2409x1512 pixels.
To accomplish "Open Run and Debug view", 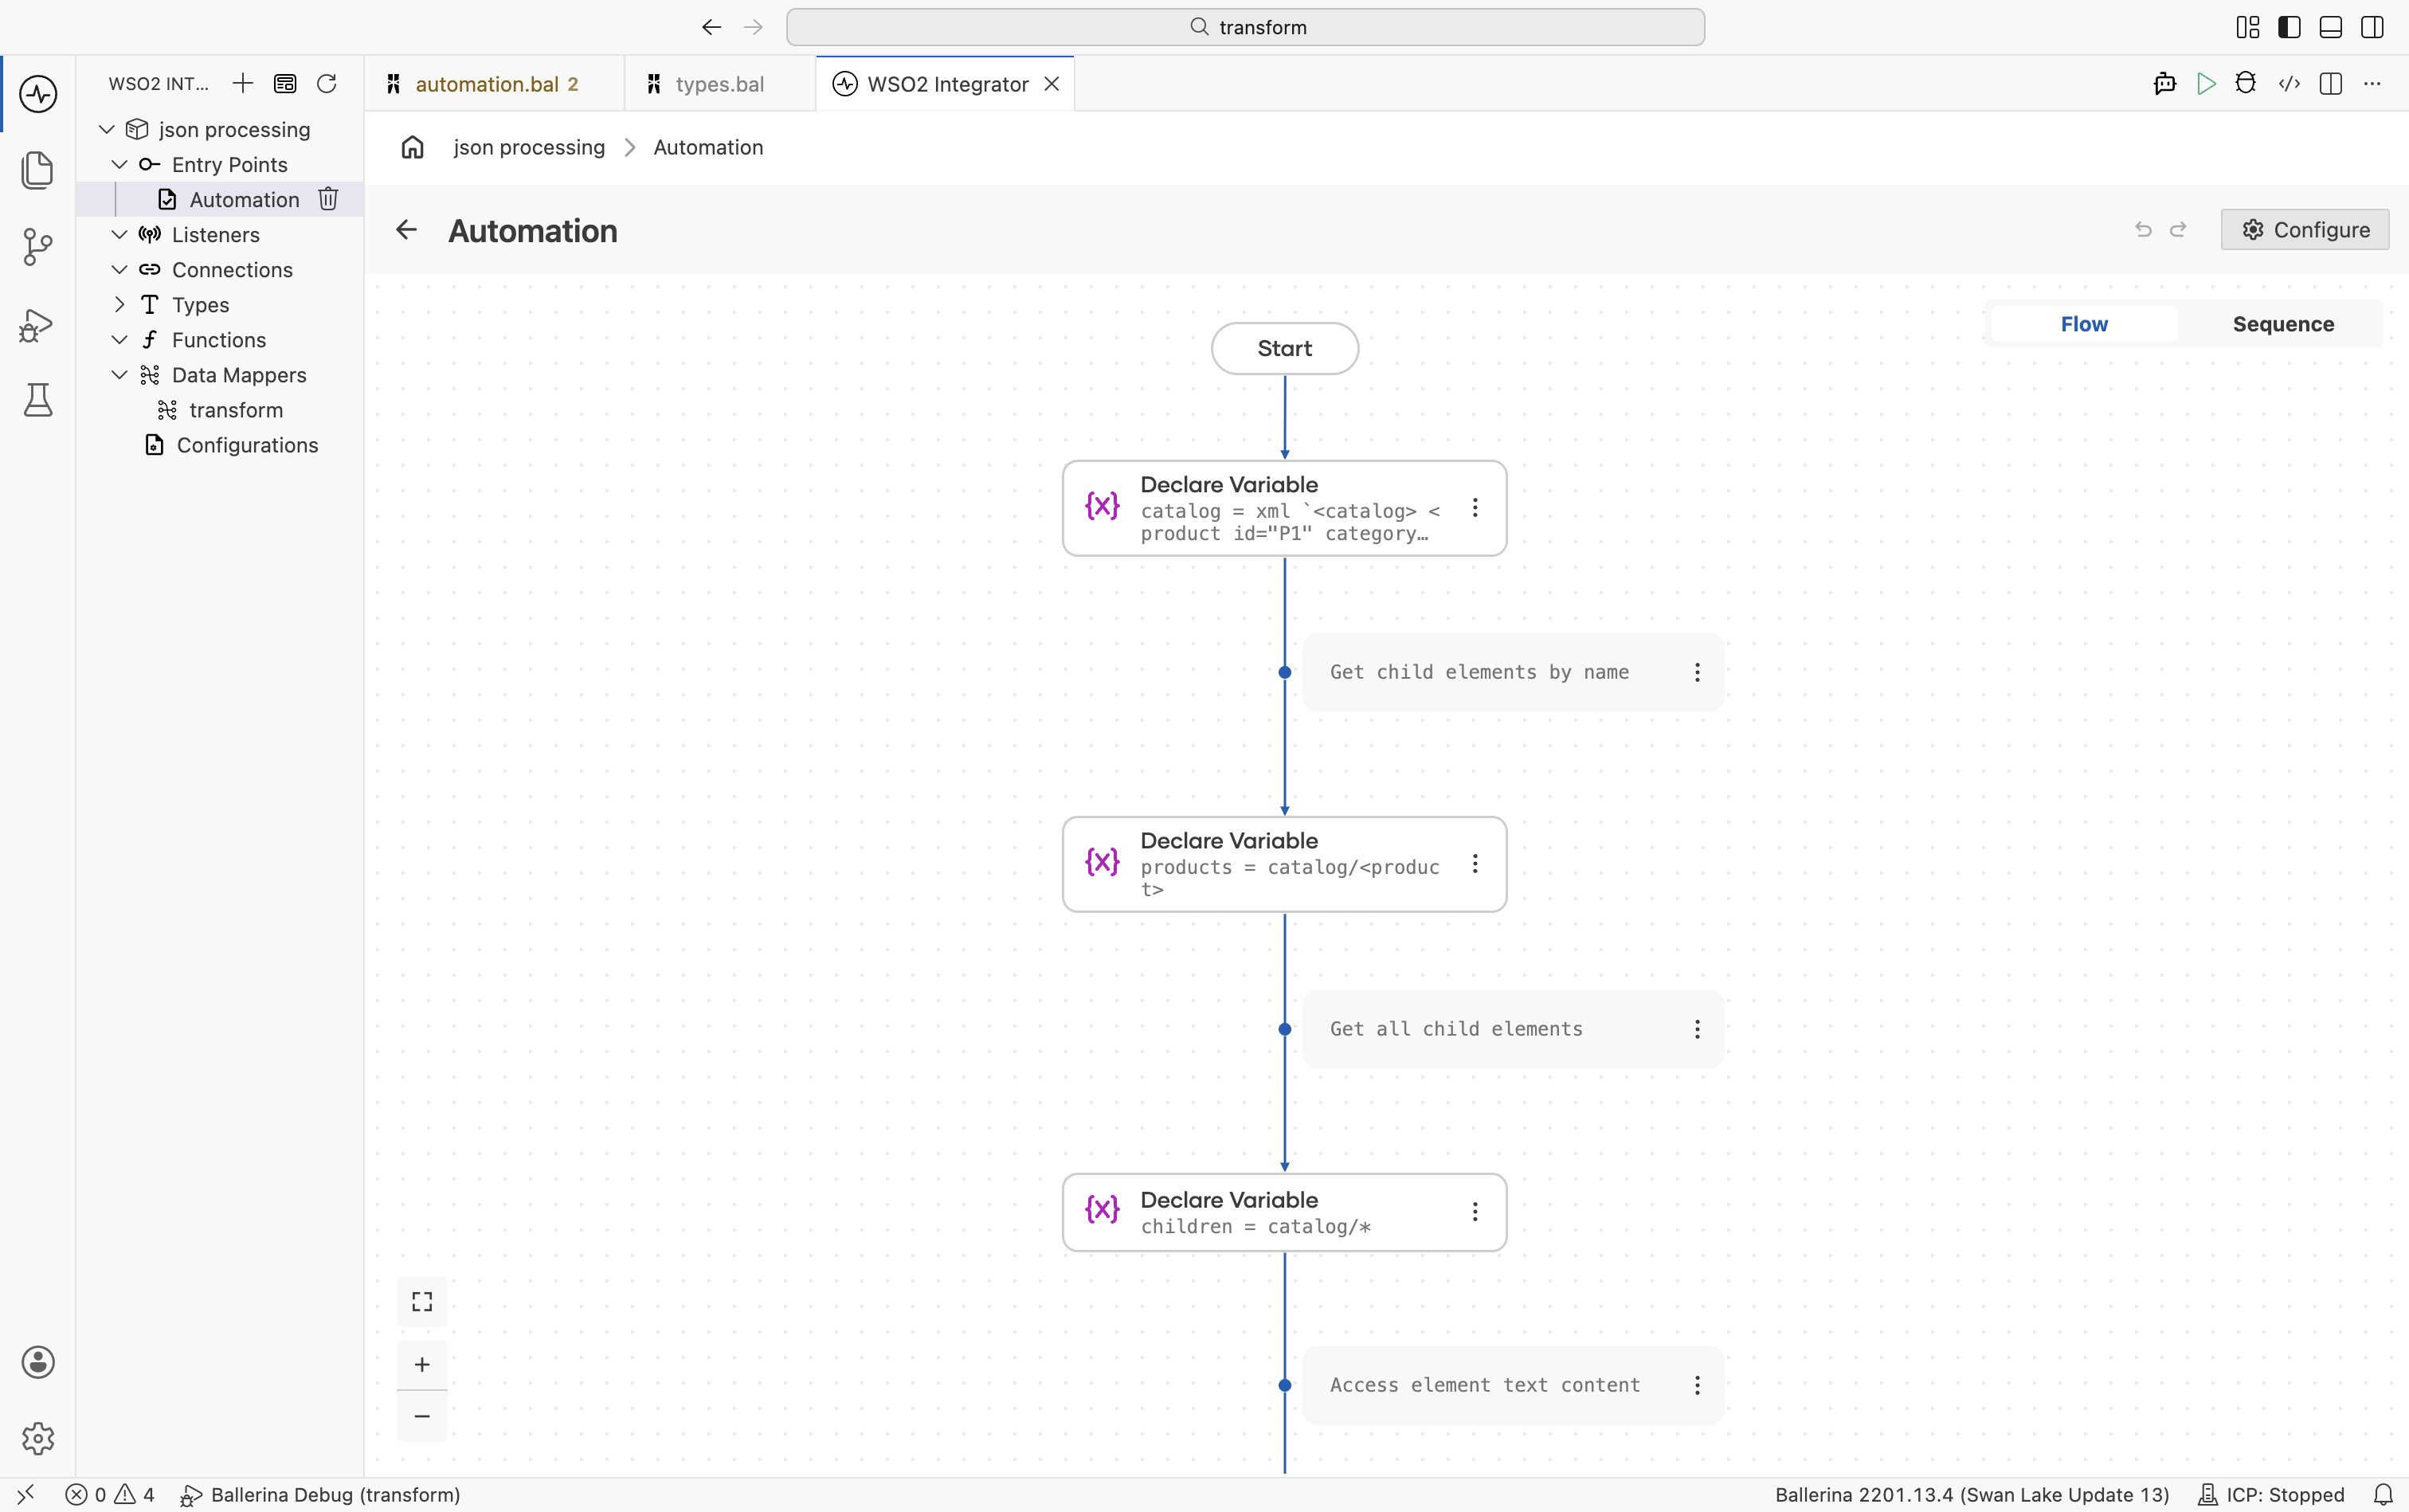I will tap(38, 324).
